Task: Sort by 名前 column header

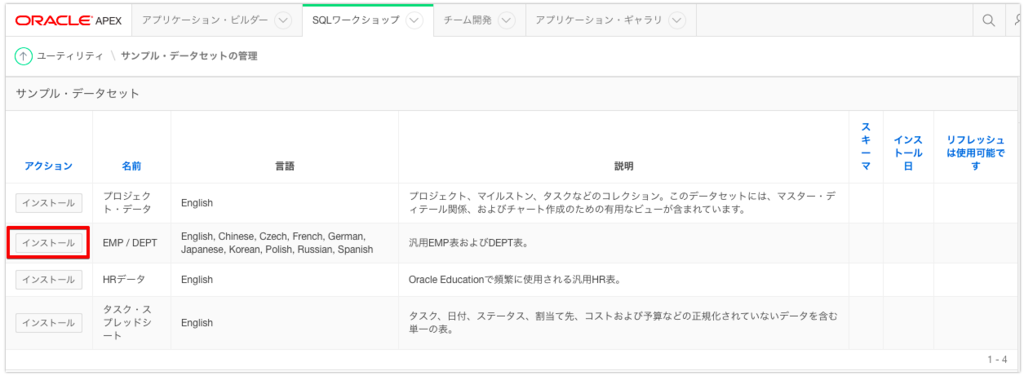Action: (131, 166)
